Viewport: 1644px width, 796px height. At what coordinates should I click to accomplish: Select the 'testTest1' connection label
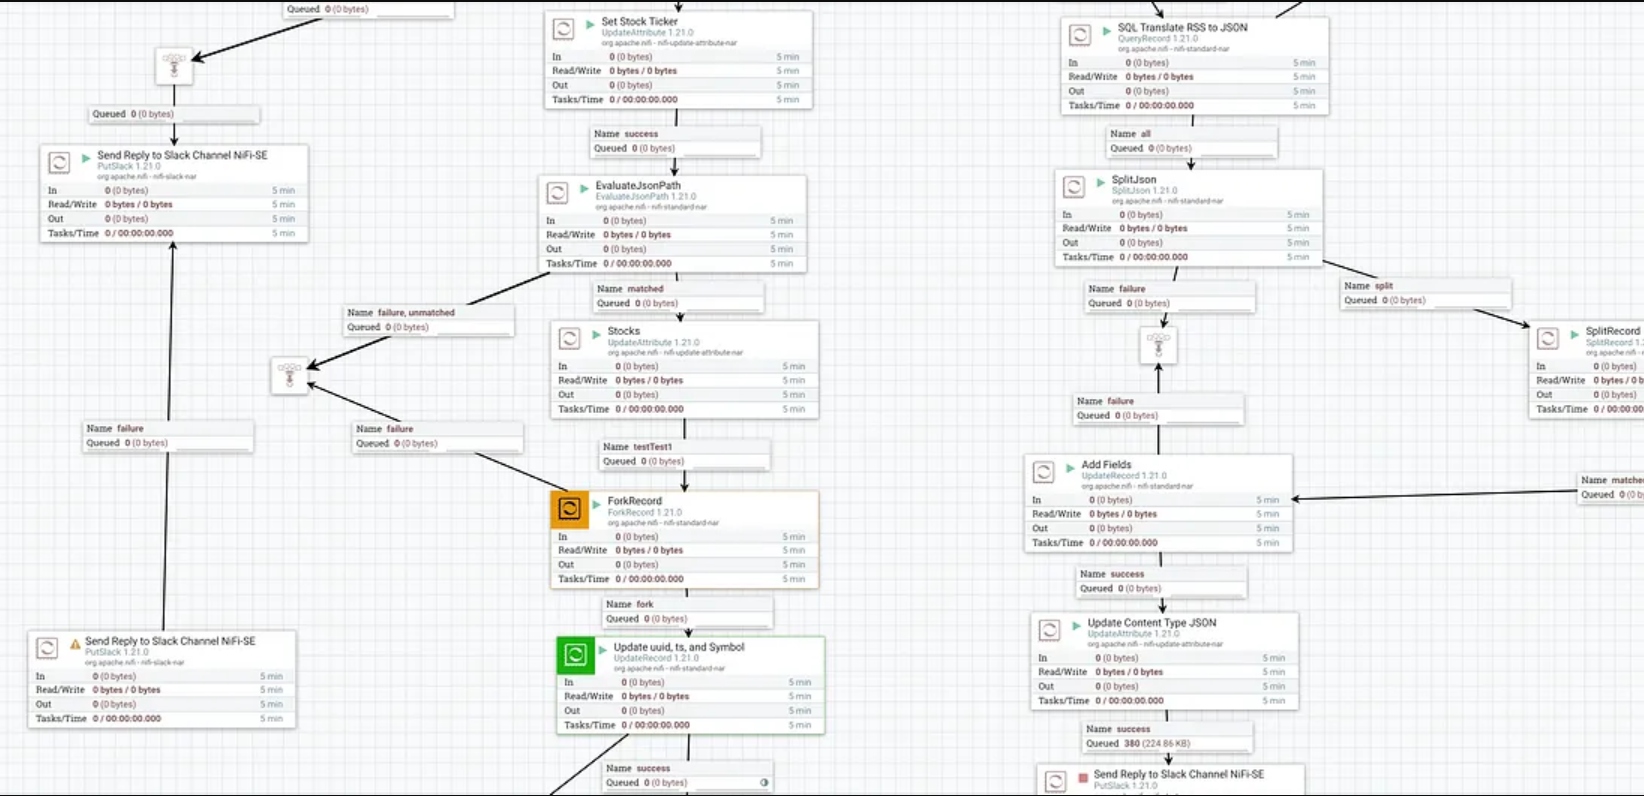(685, 454)
